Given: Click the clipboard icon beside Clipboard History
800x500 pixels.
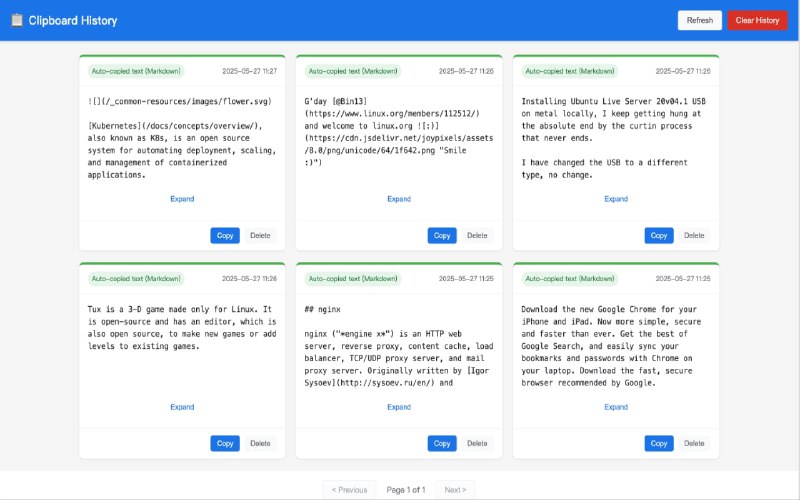Looking at the screenshot, I should (17, 20).
